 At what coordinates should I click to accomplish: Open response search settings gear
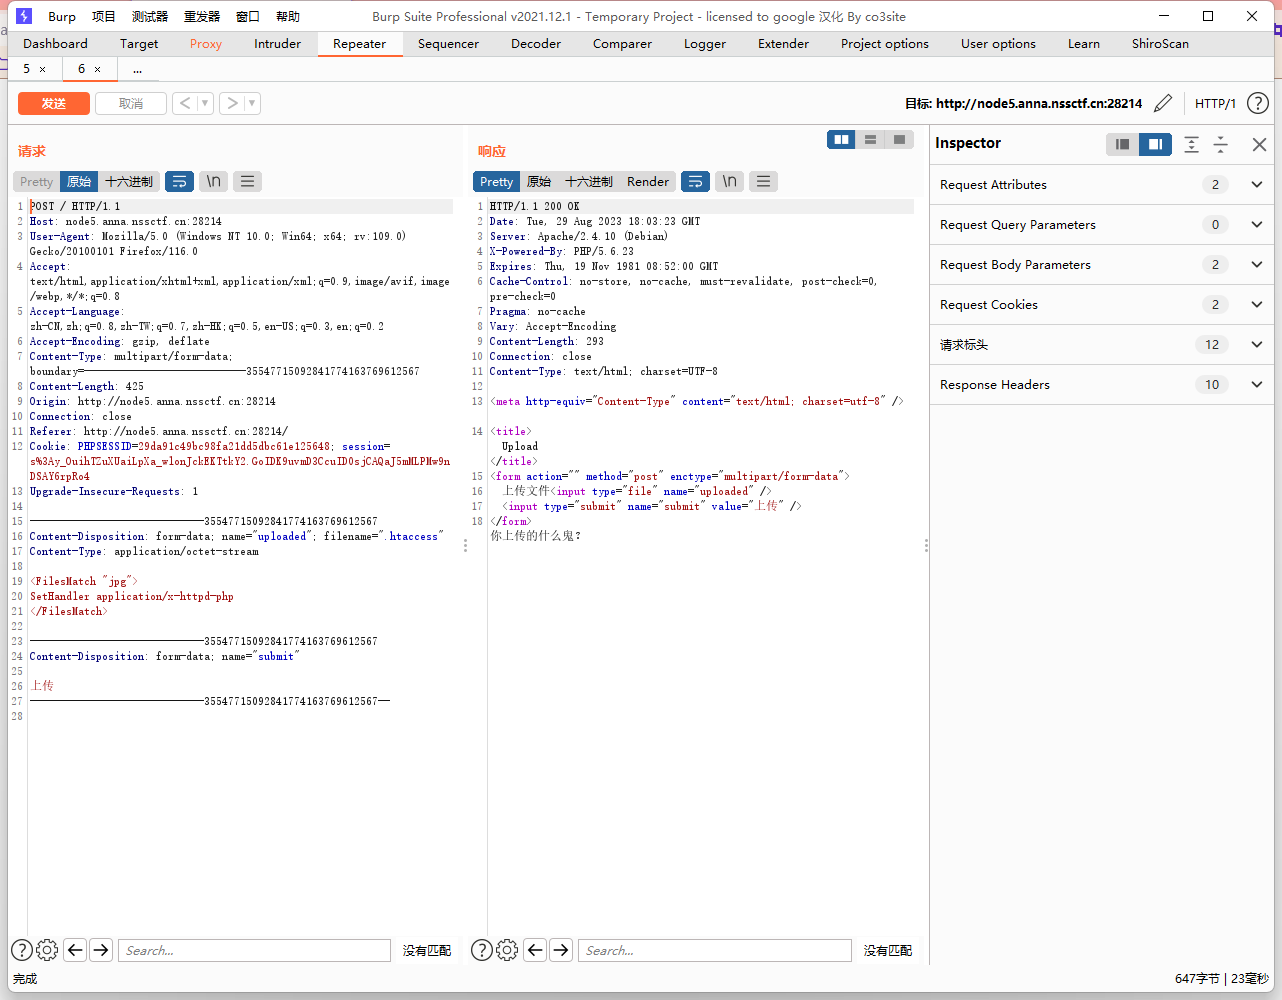507,950
